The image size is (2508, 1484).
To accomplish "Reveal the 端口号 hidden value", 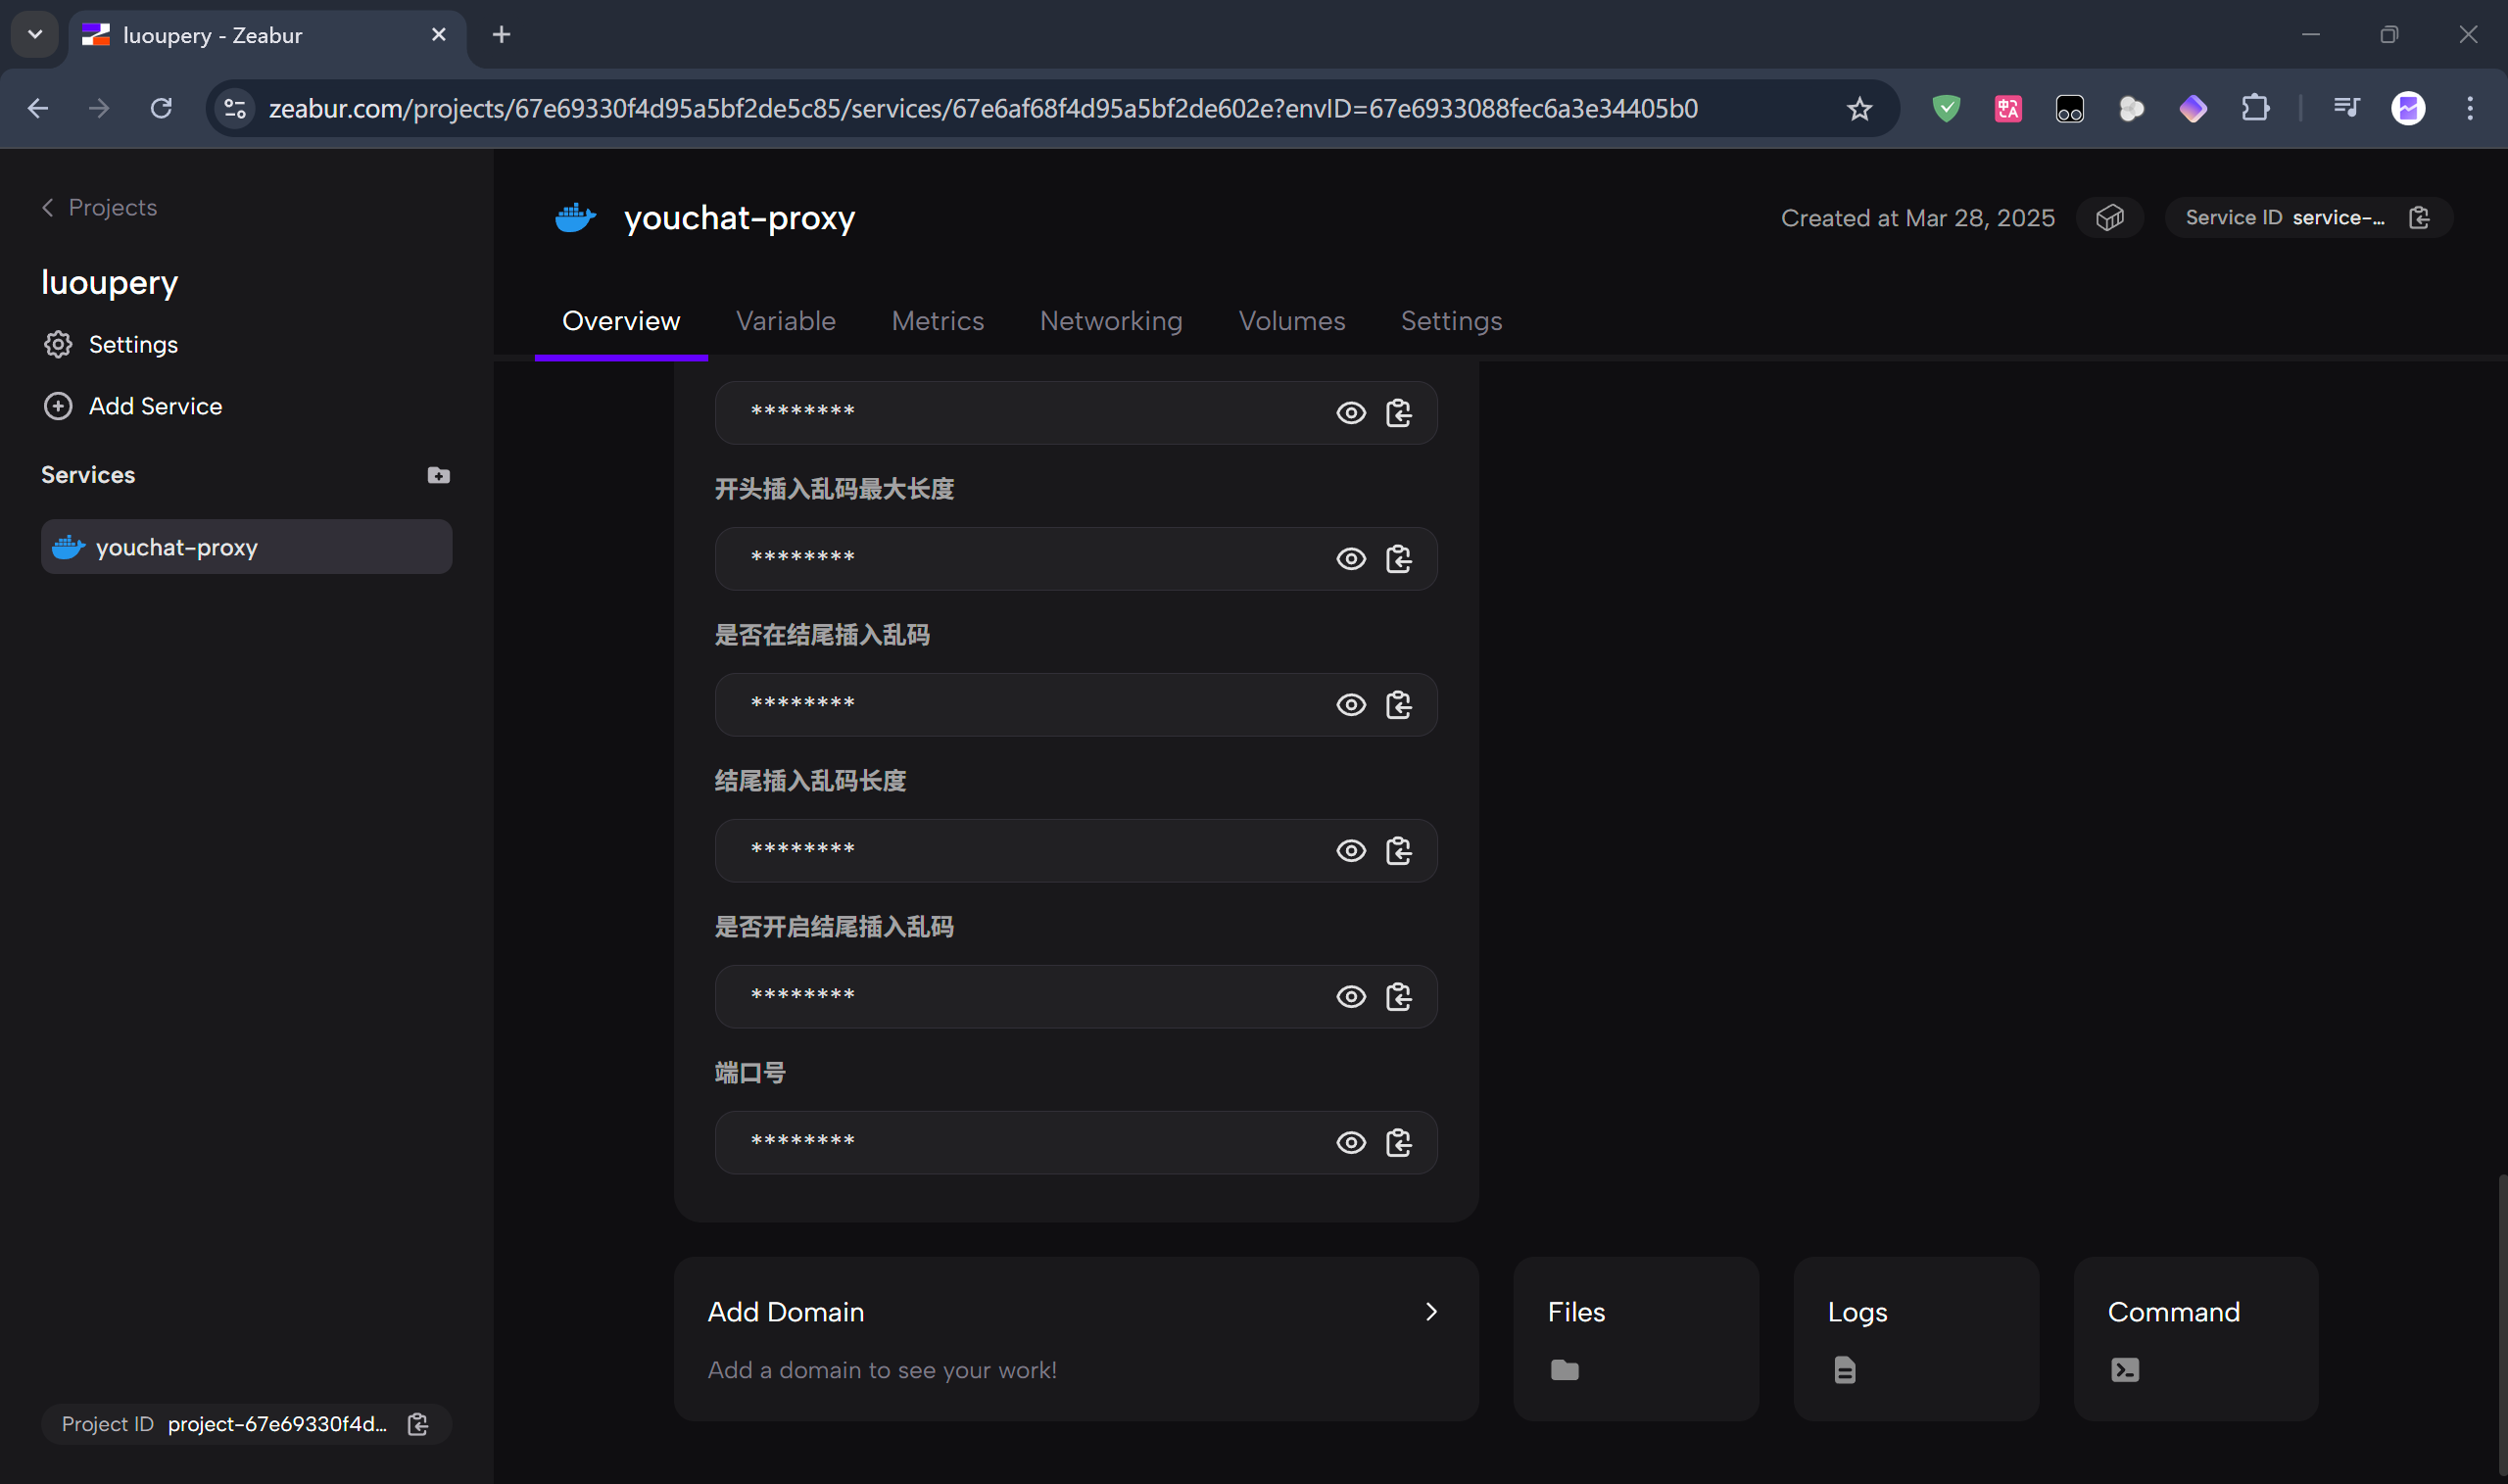I will click(1350, 1142).
